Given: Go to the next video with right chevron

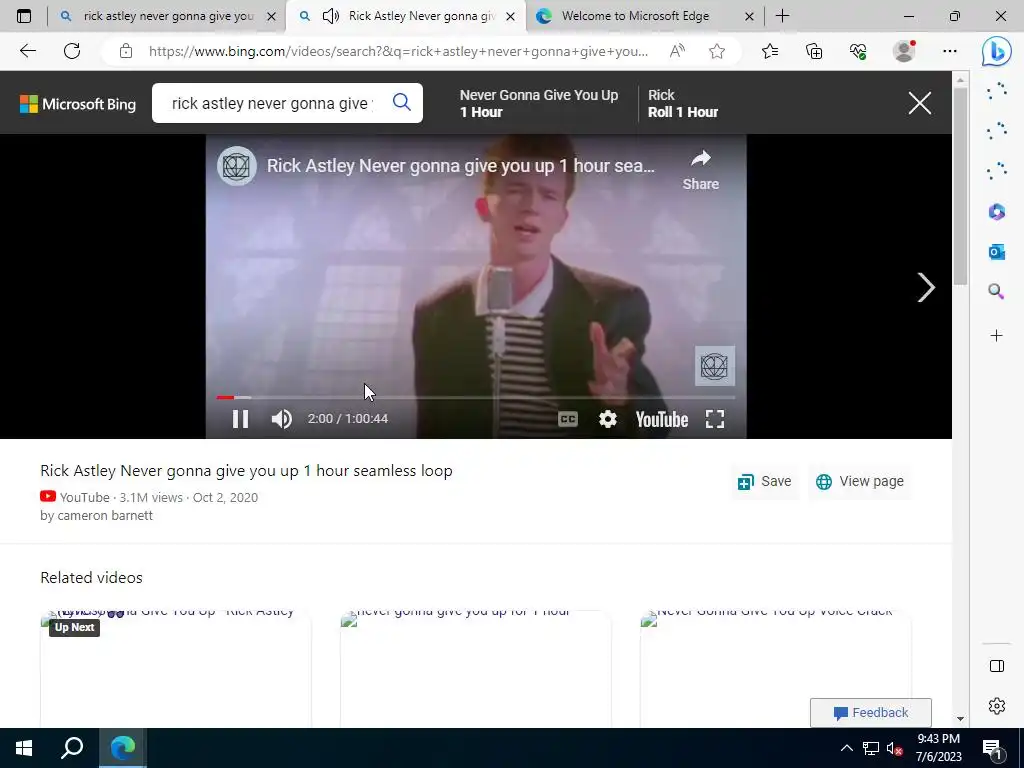Looking at the screenshot, I should pyautogui.click(x=926, y=287).
